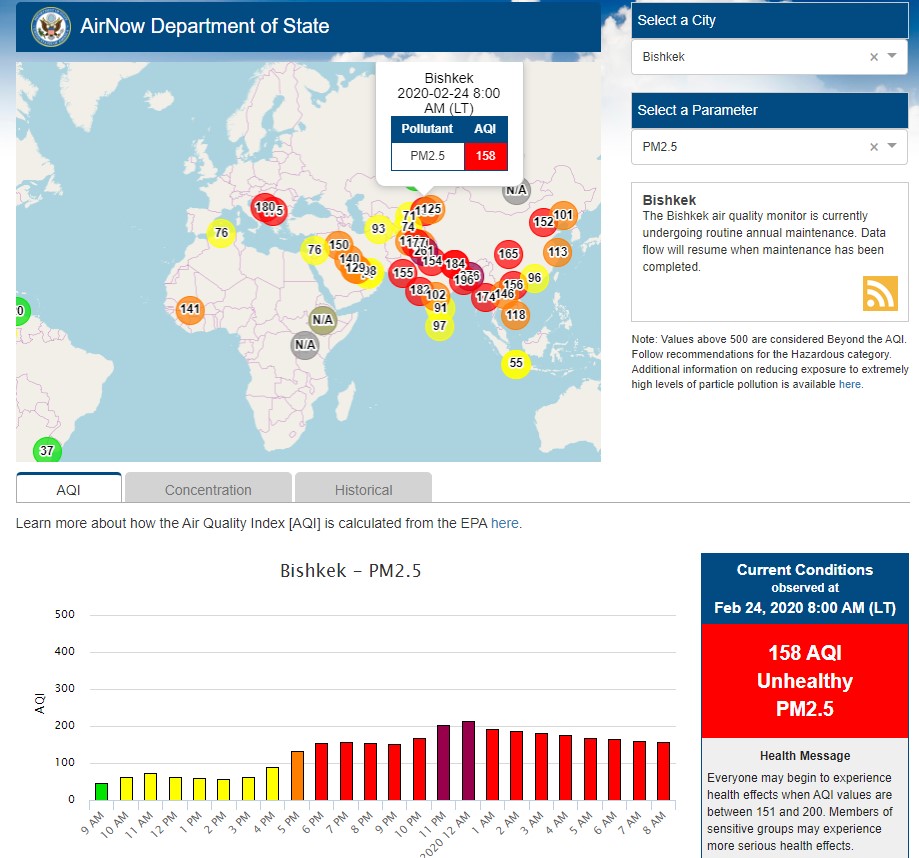Click the Department of State seal logo
The height and width of the screenshot is (858, 919).
tap(50, 27)
